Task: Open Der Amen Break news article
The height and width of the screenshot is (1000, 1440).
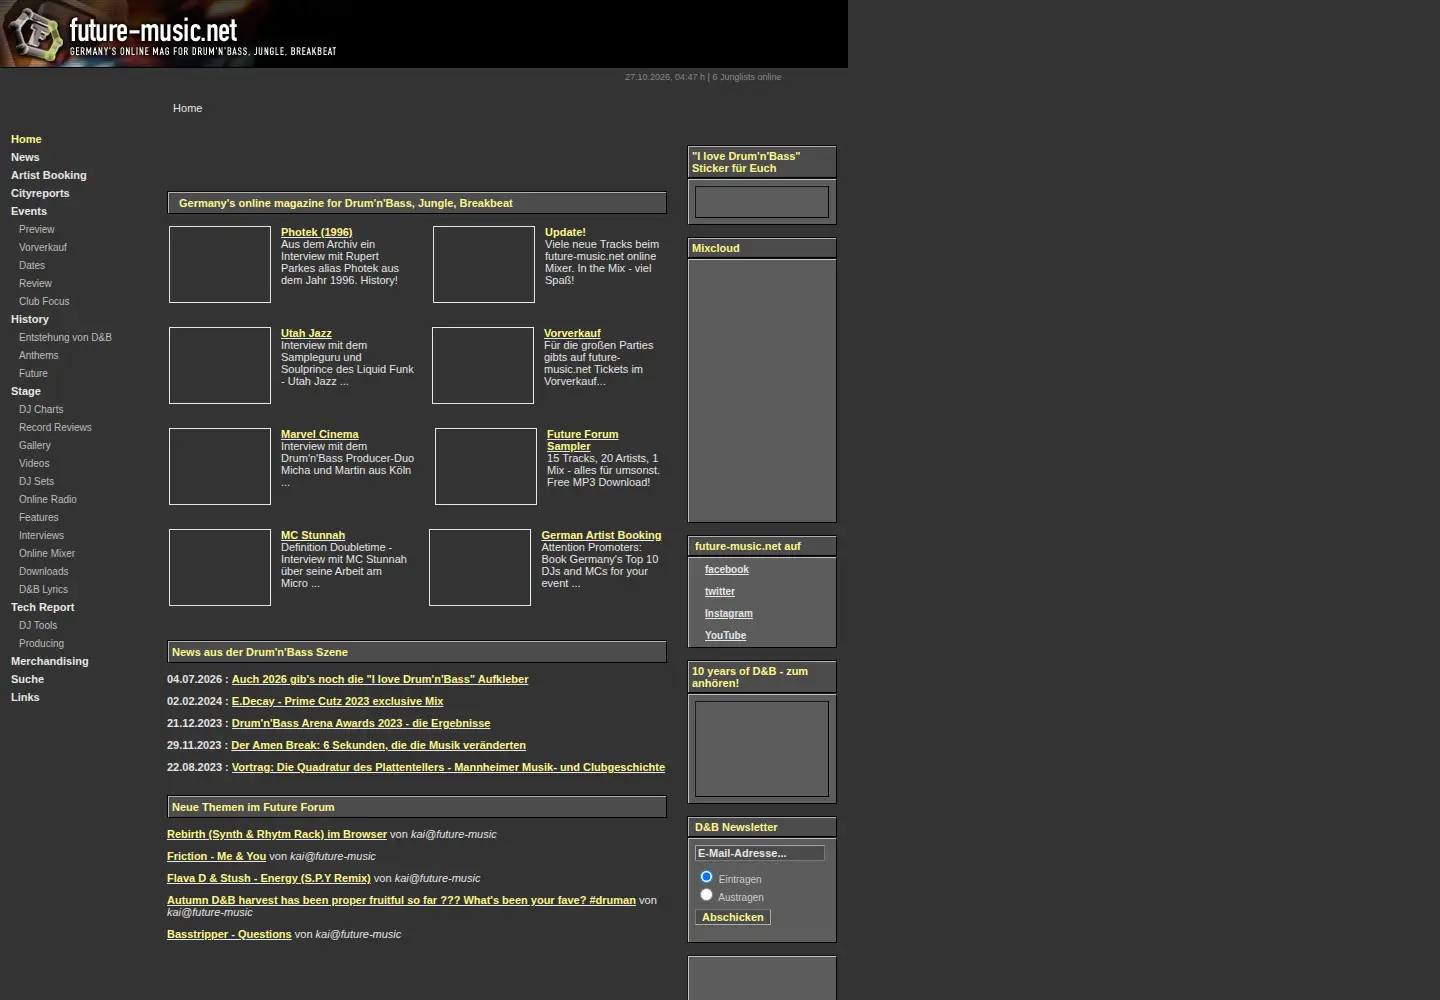Action: 378,745
